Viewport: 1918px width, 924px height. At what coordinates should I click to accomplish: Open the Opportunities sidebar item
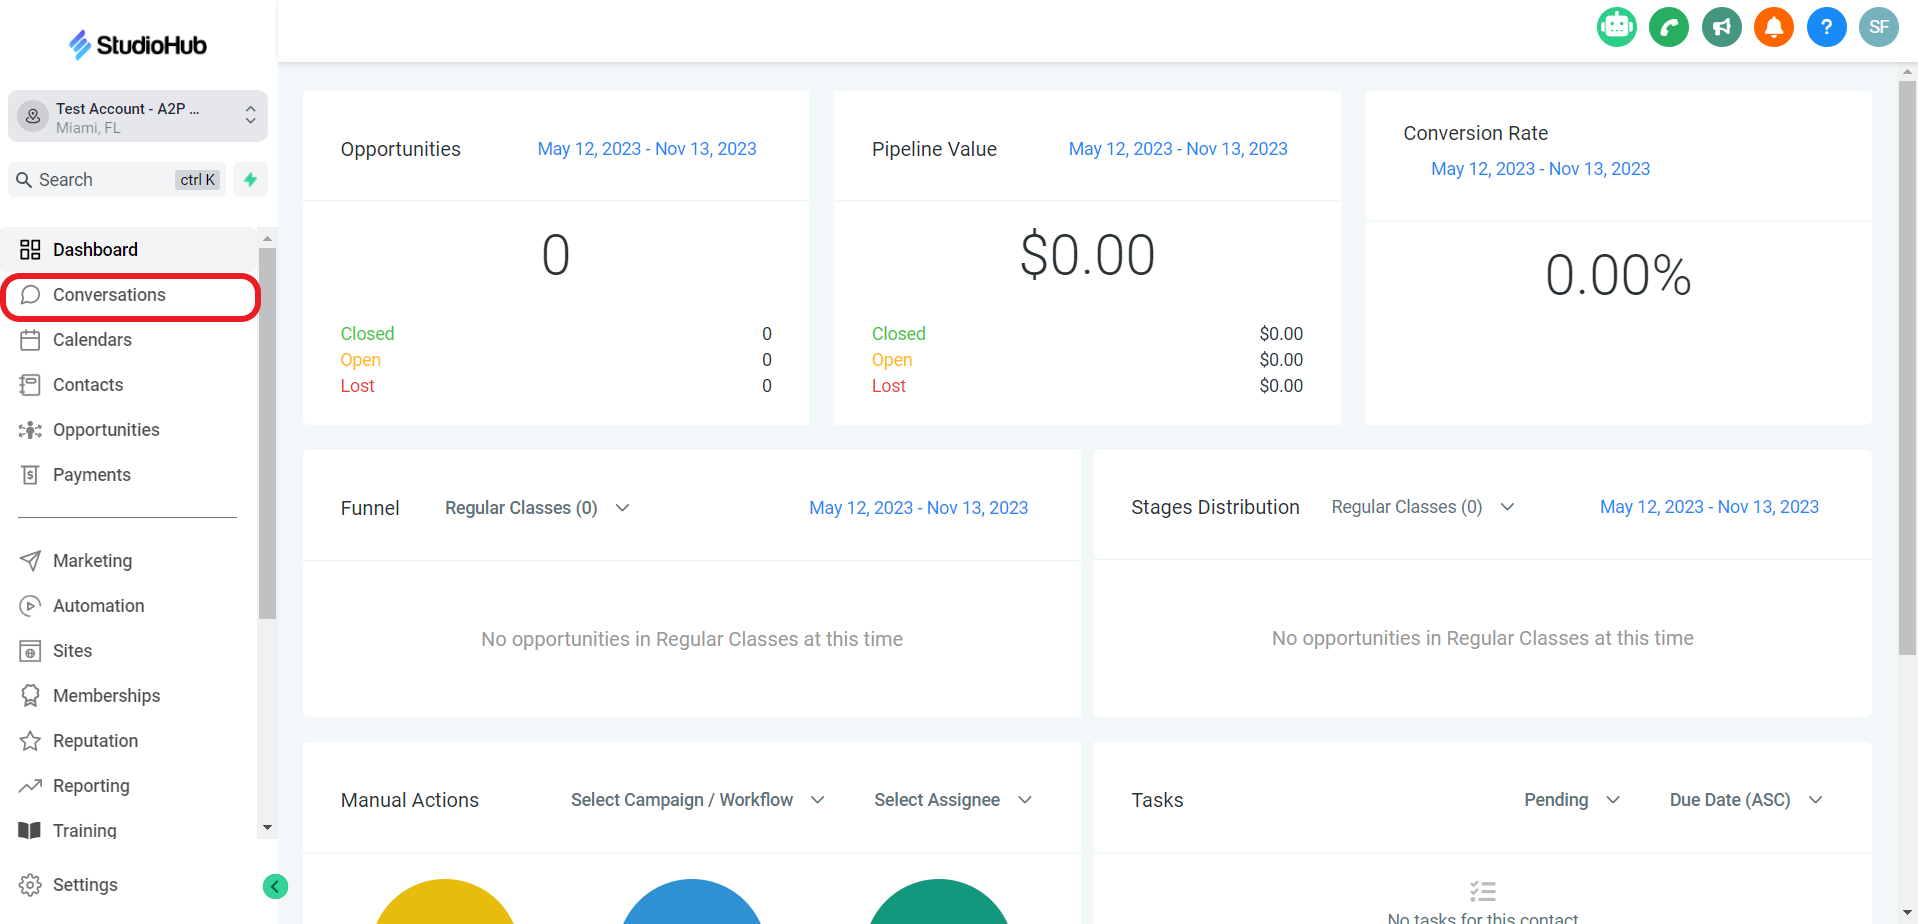(x=130, y=430)
